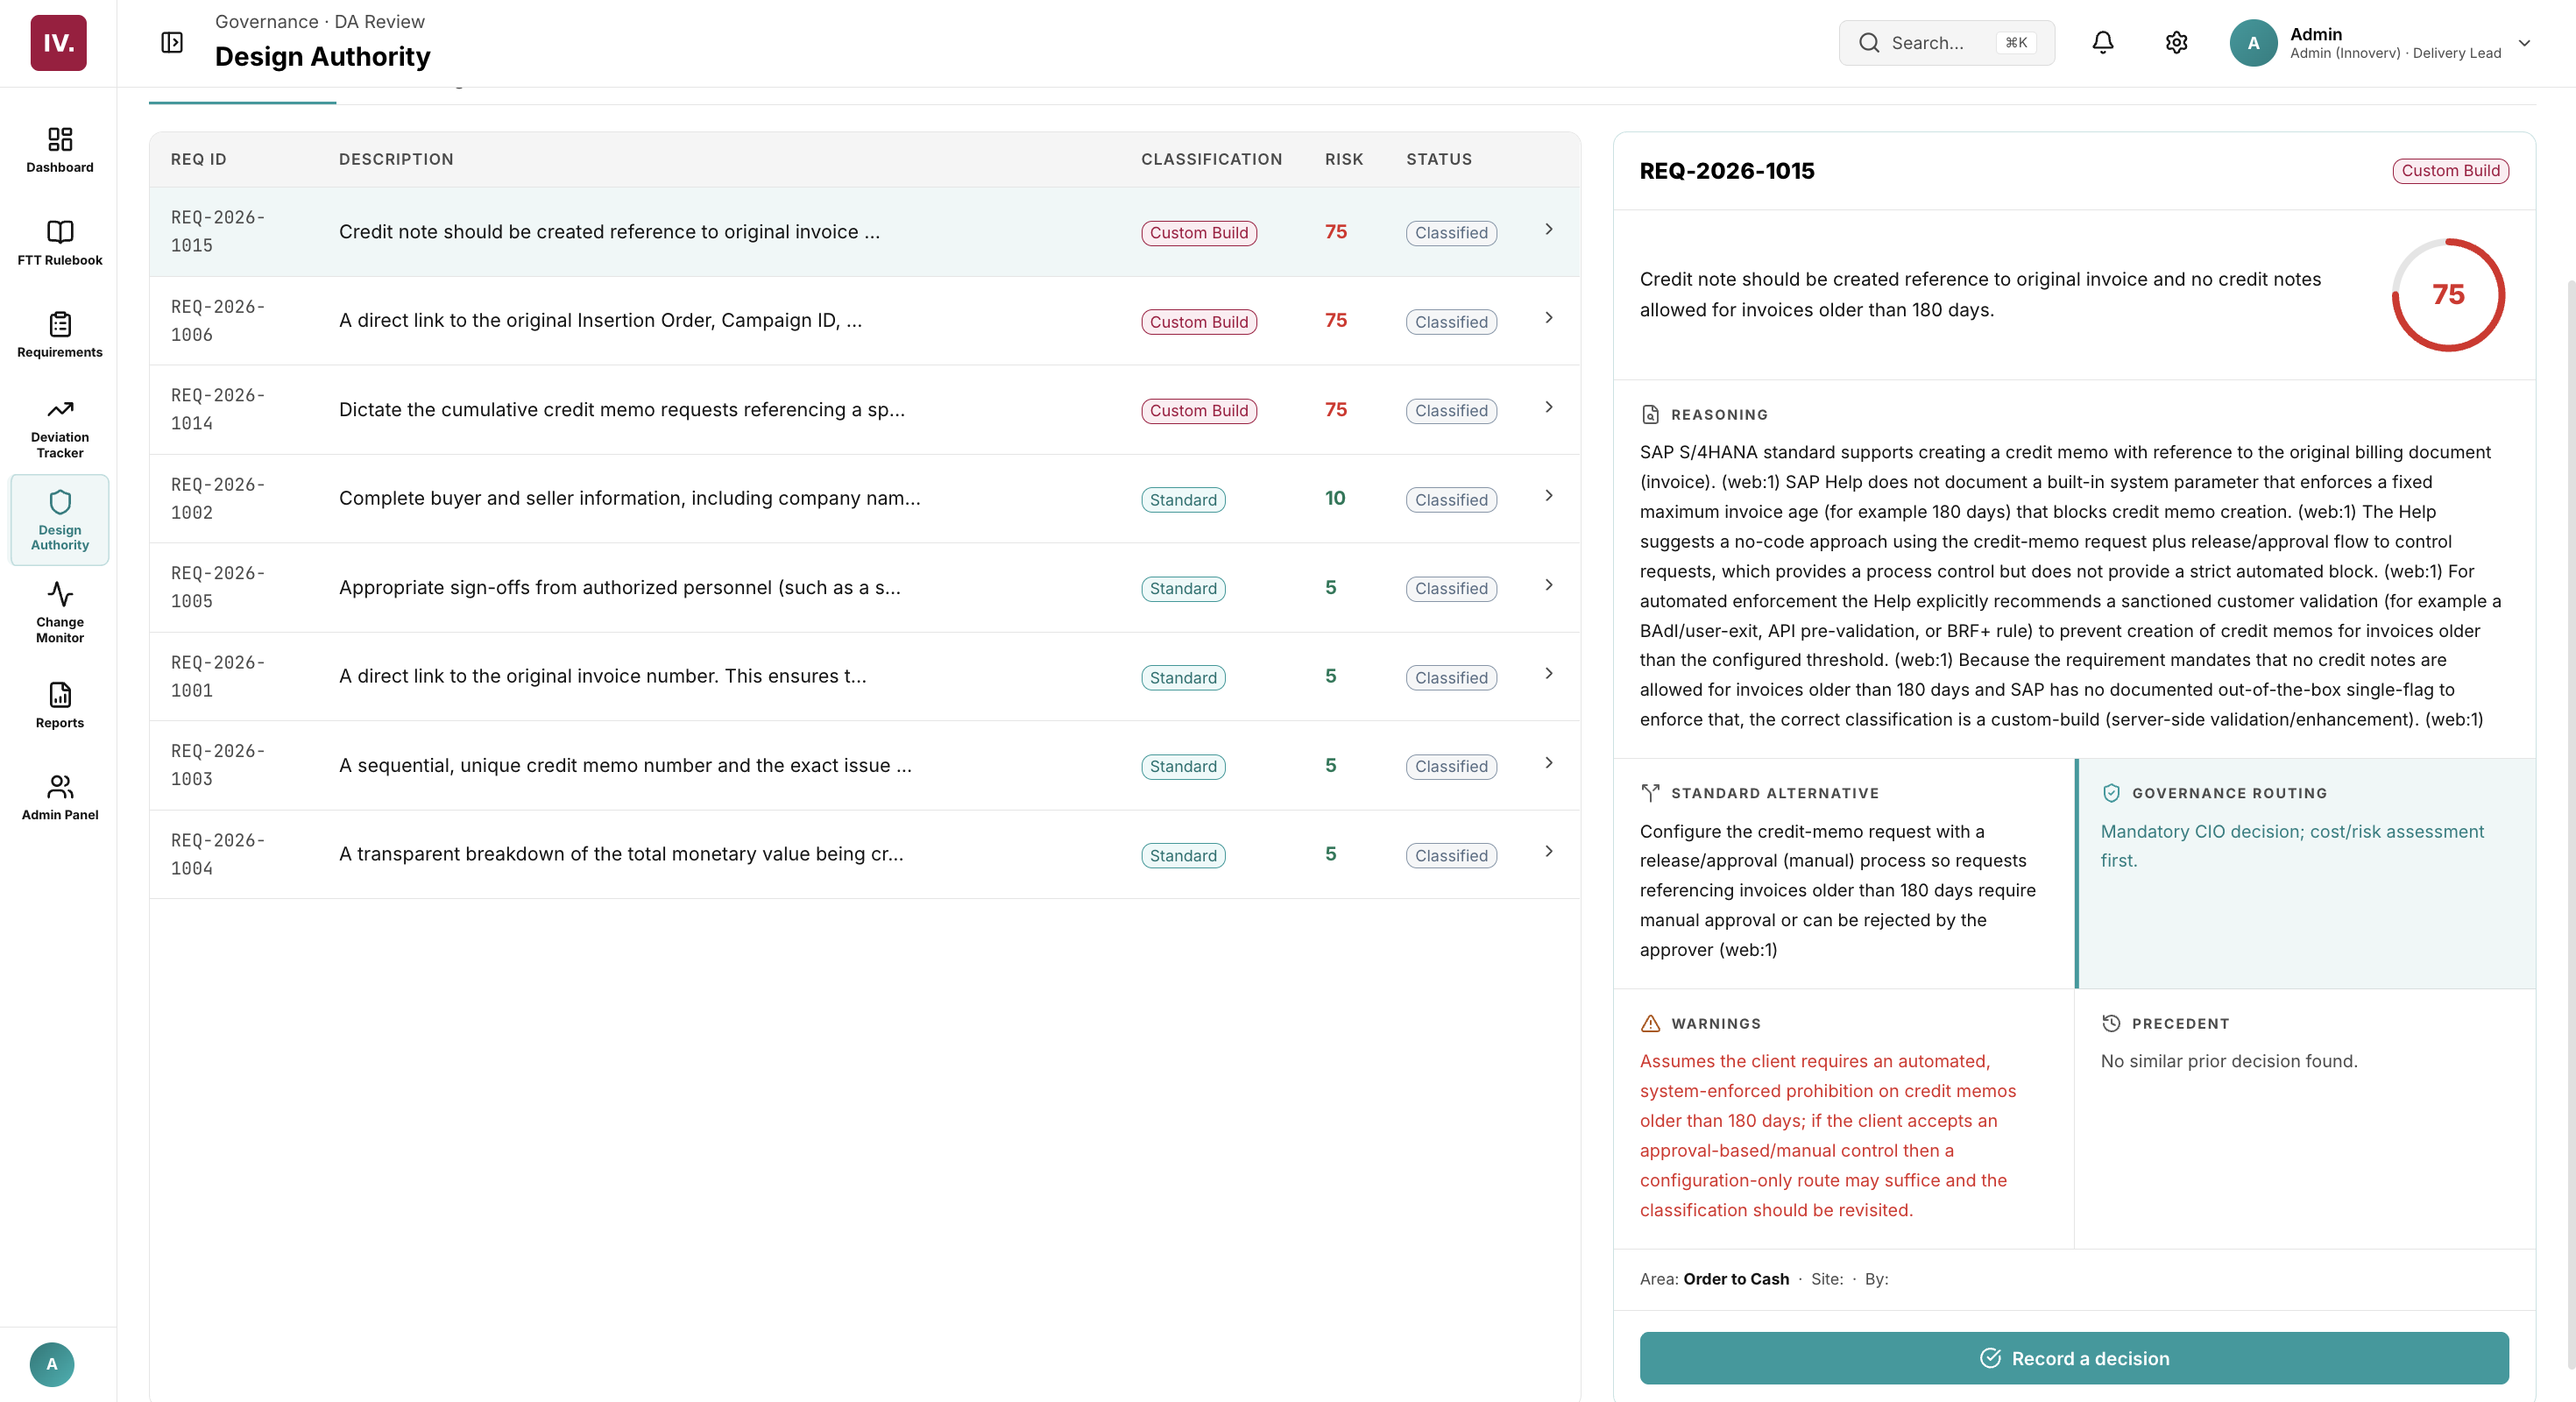The width and height of the screenshot is (2576, 1402).
Task: Click Order to Cash area label
Action: click(x=1736, y=1279)
